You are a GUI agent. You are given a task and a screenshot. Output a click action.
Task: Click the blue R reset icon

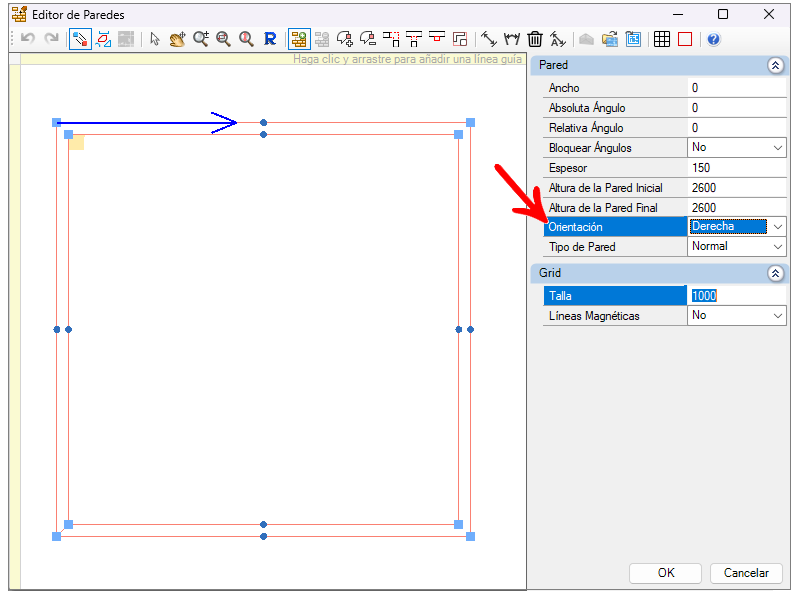pos(270,39)
